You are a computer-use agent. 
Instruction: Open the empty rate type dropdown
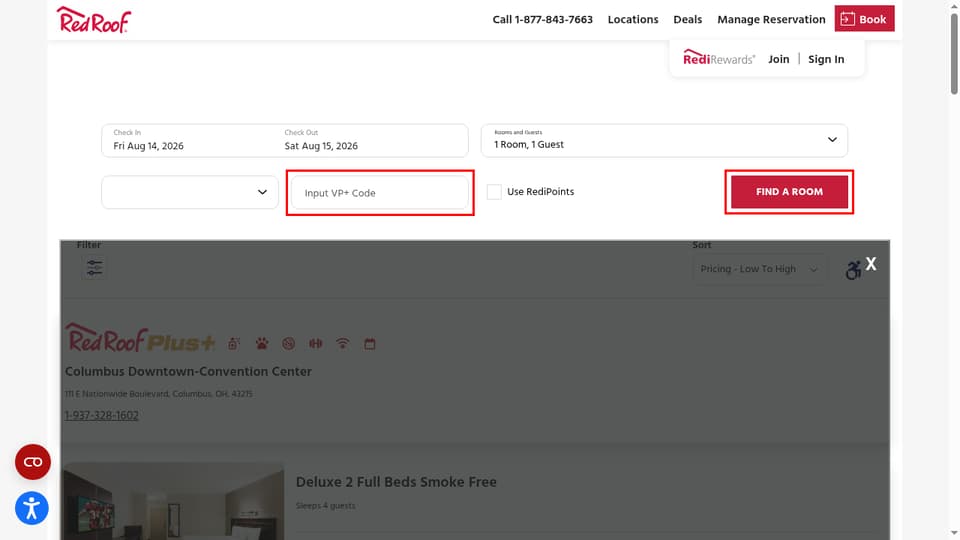click(x=190, y=192)
